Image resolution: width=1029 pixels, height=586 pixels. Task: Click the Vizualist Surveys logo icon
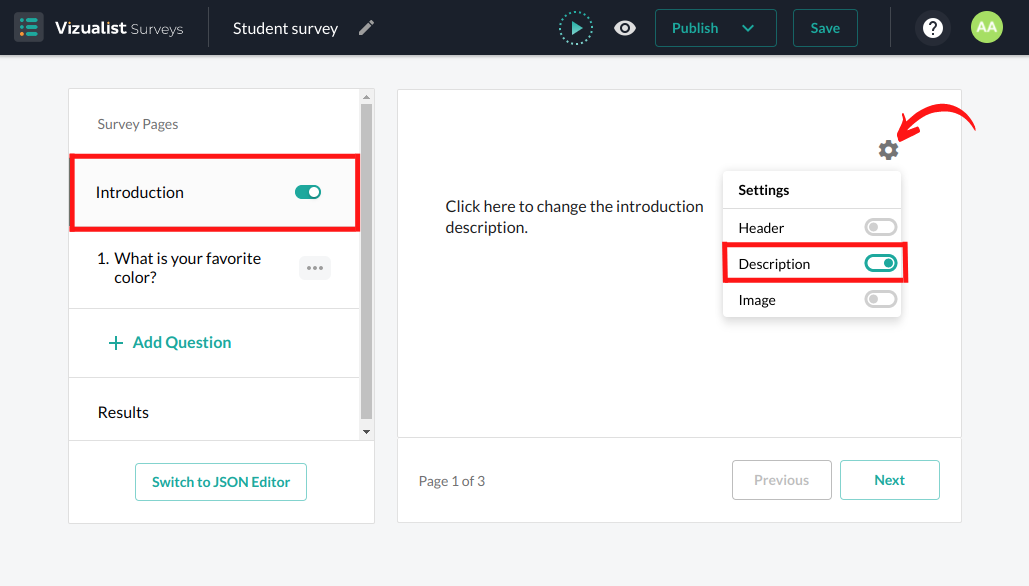(29, 27)
